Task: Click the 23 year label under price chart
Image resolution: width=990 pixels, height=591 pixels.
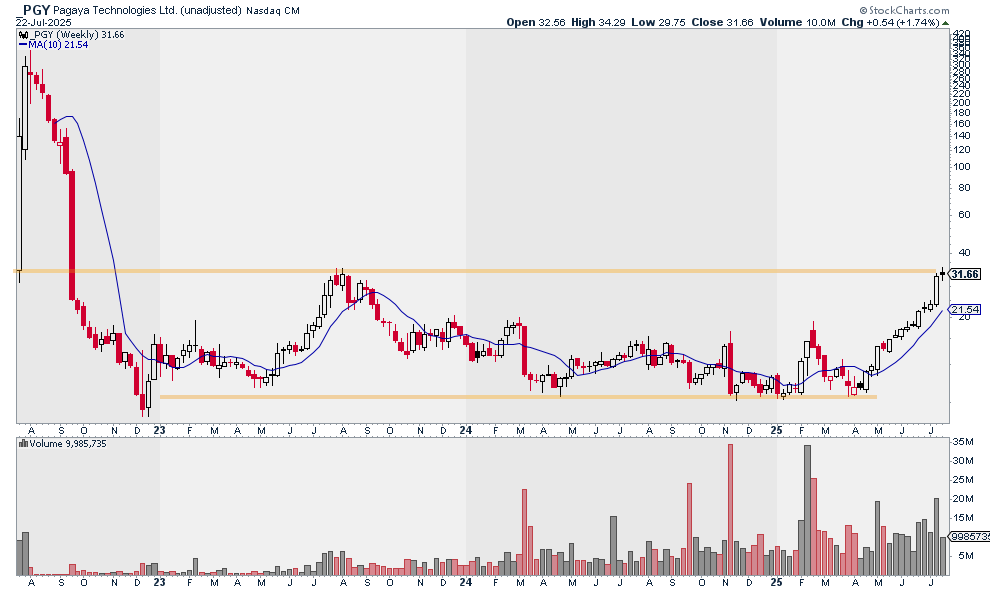Action: click(159, 430)
